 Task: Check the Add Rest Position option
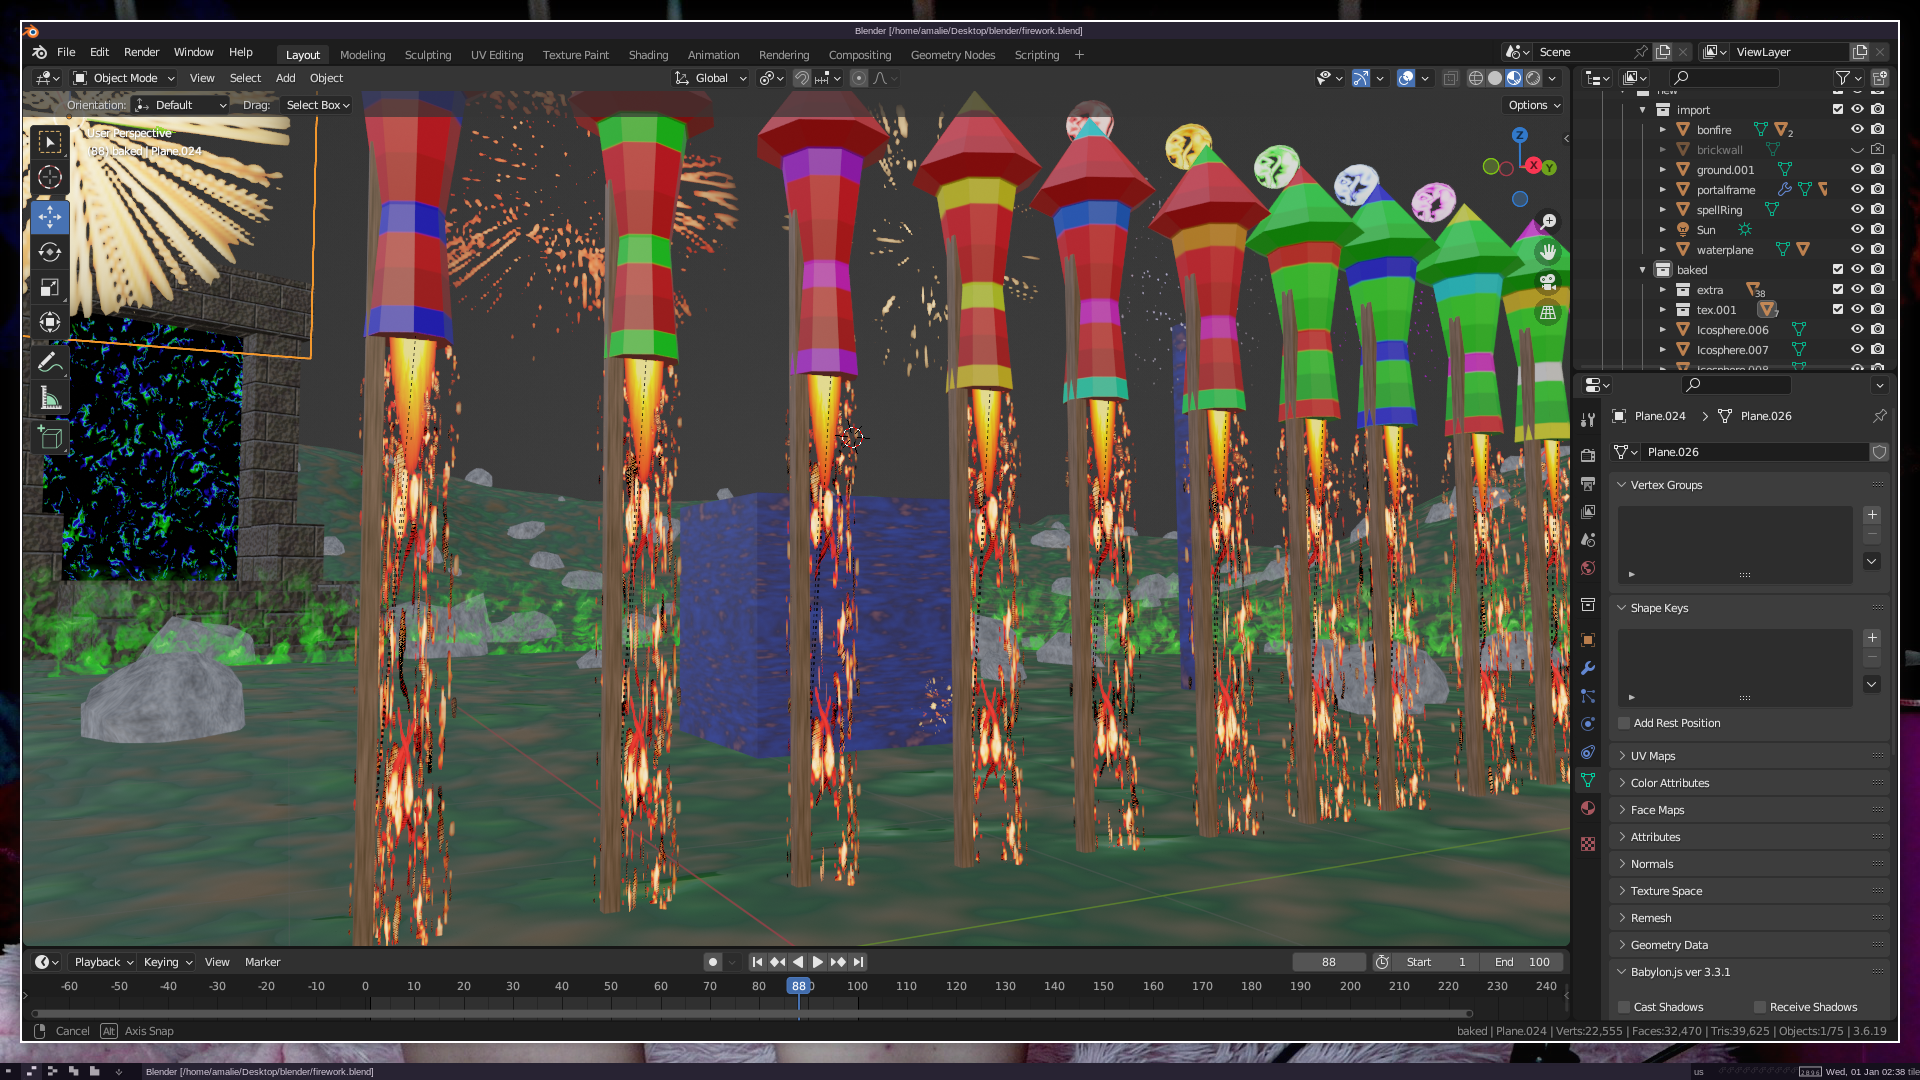tap(1625, 723)
